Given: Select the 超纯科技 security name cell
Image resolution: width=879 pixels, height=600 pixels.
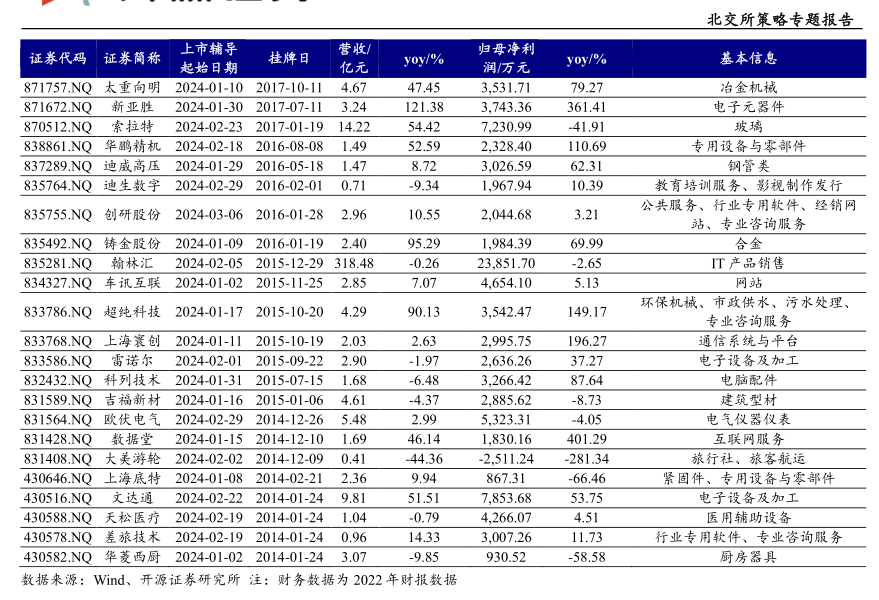Looking at the screenshot, I should pos(131,312).
